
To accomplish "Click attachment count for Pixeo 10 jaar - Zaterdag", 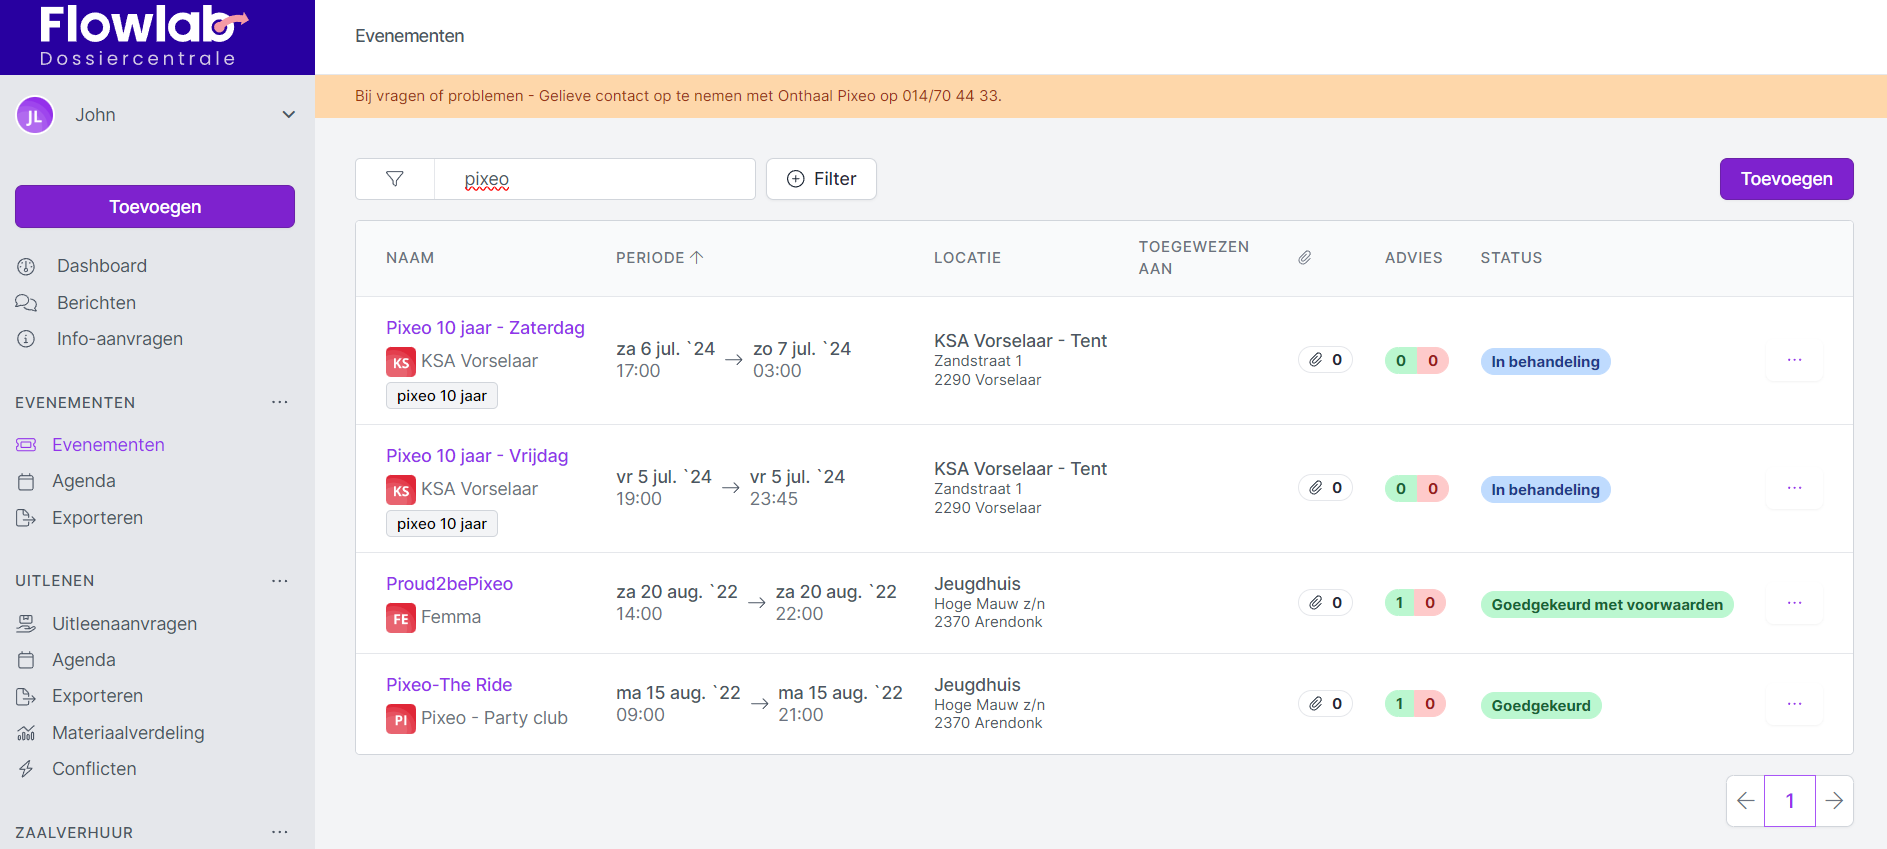I will click(1325, 360).
